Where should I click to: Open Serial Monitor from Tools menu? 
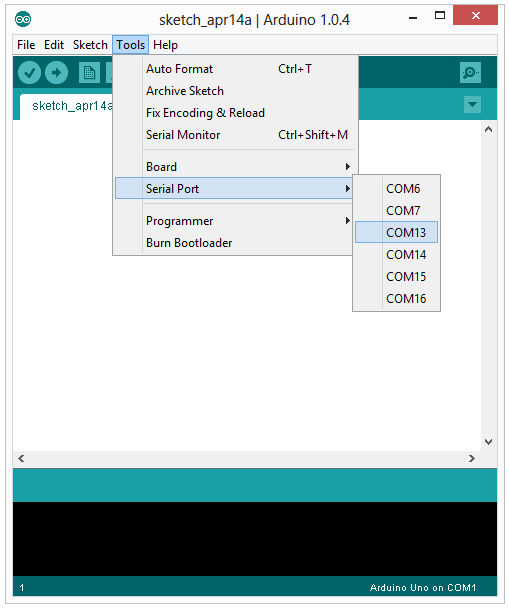coord(236,135)
